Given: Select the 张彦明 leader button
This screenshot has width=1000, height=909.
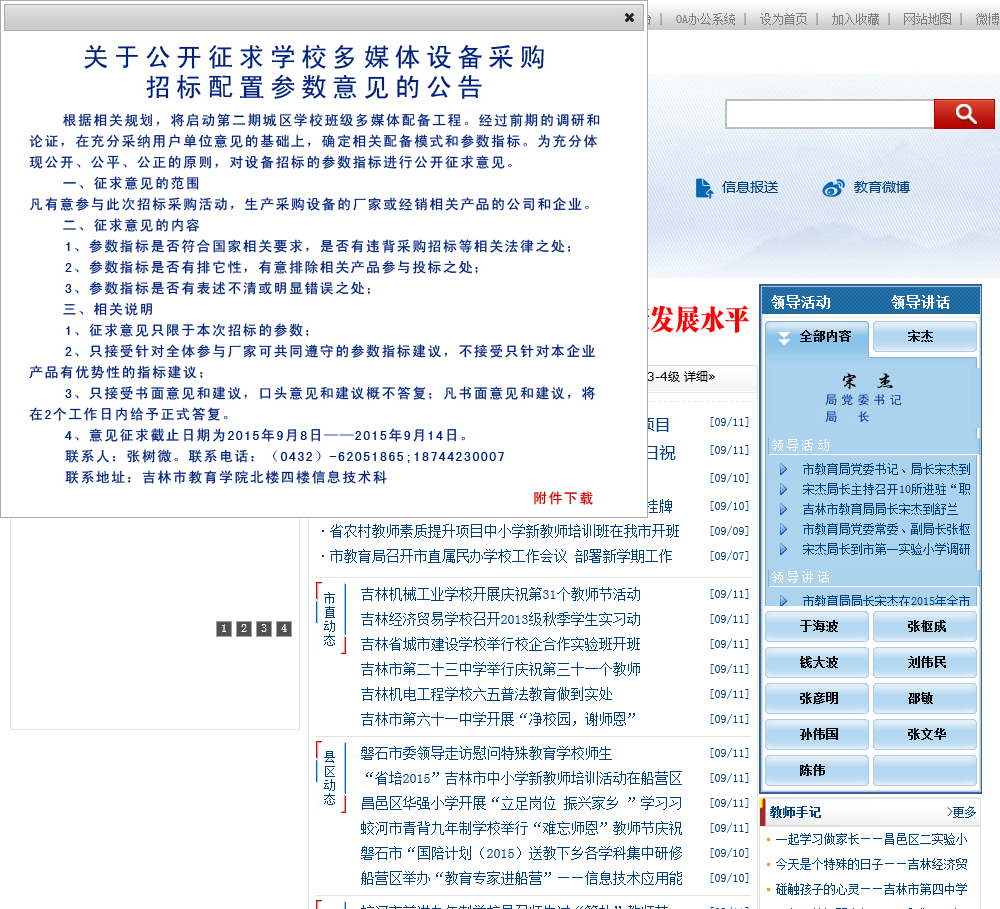Looking at the screenshot, I should pos(817,698).
